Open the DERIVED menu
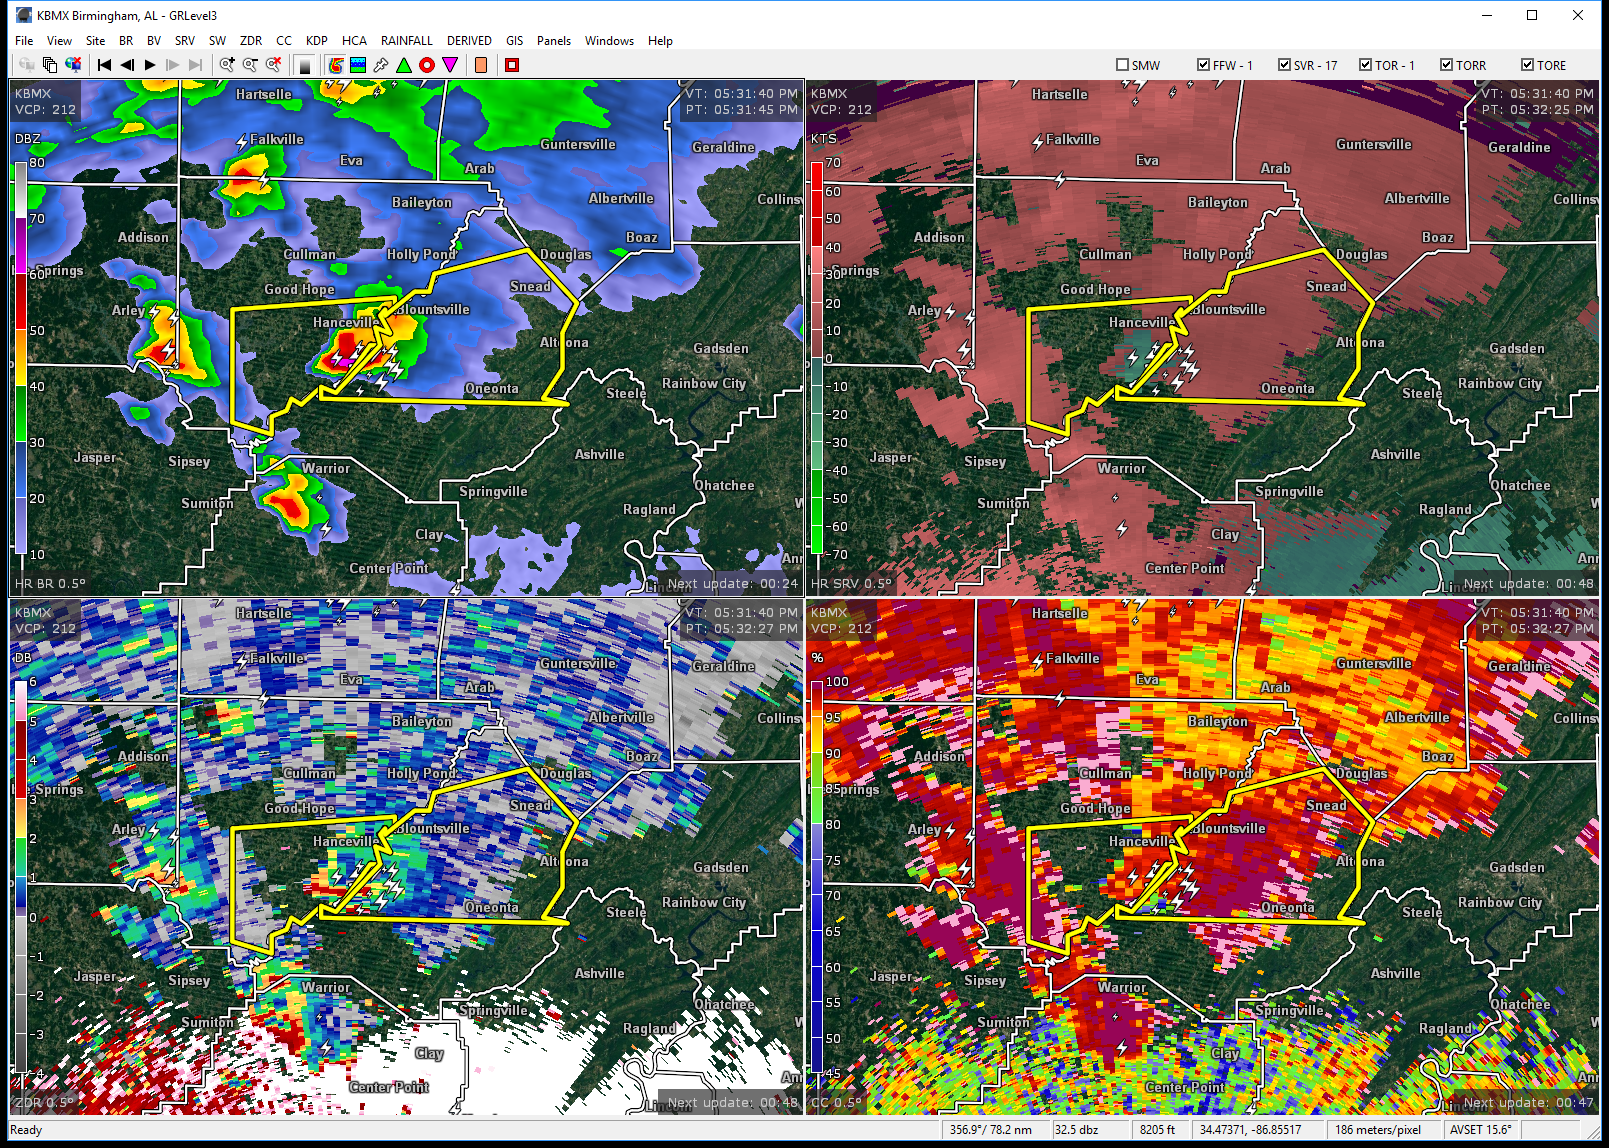The width and height of the screenshot is (1609, 1148). pyautogui.click(x=469, y=41)
